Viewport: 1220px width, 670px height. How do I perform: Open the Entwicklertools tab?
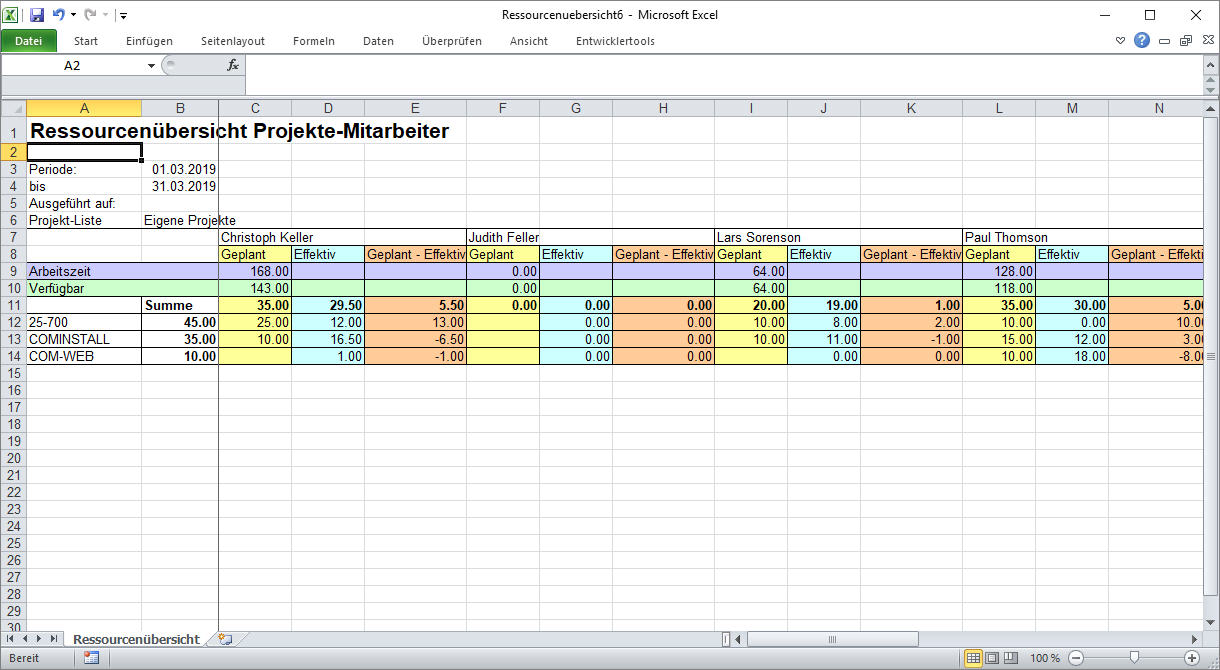[x=616, y=41]
